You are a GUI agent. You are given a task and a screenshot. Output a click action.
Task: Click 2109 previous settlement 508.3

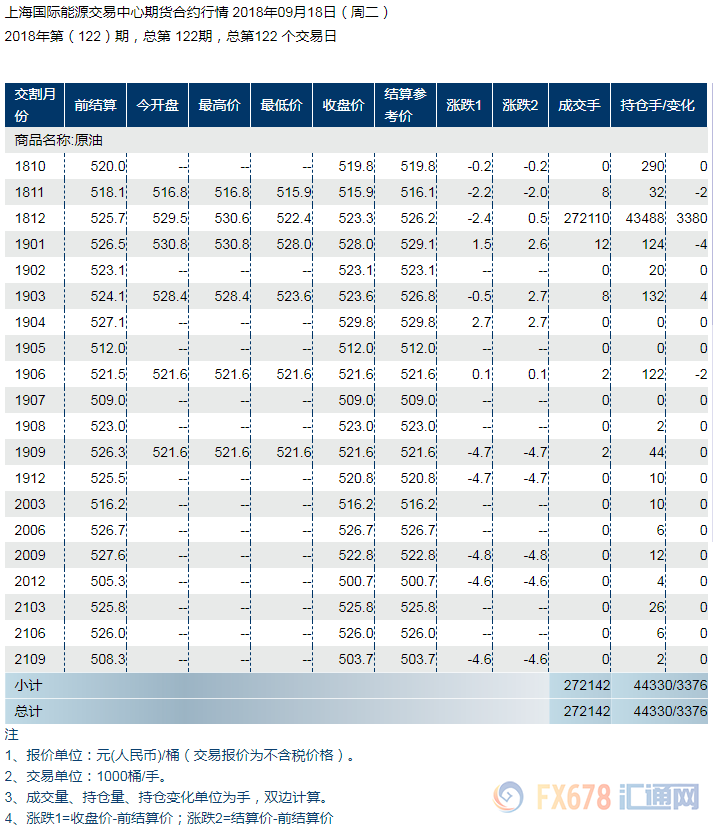pyautogui.click(x=108, y=659)
